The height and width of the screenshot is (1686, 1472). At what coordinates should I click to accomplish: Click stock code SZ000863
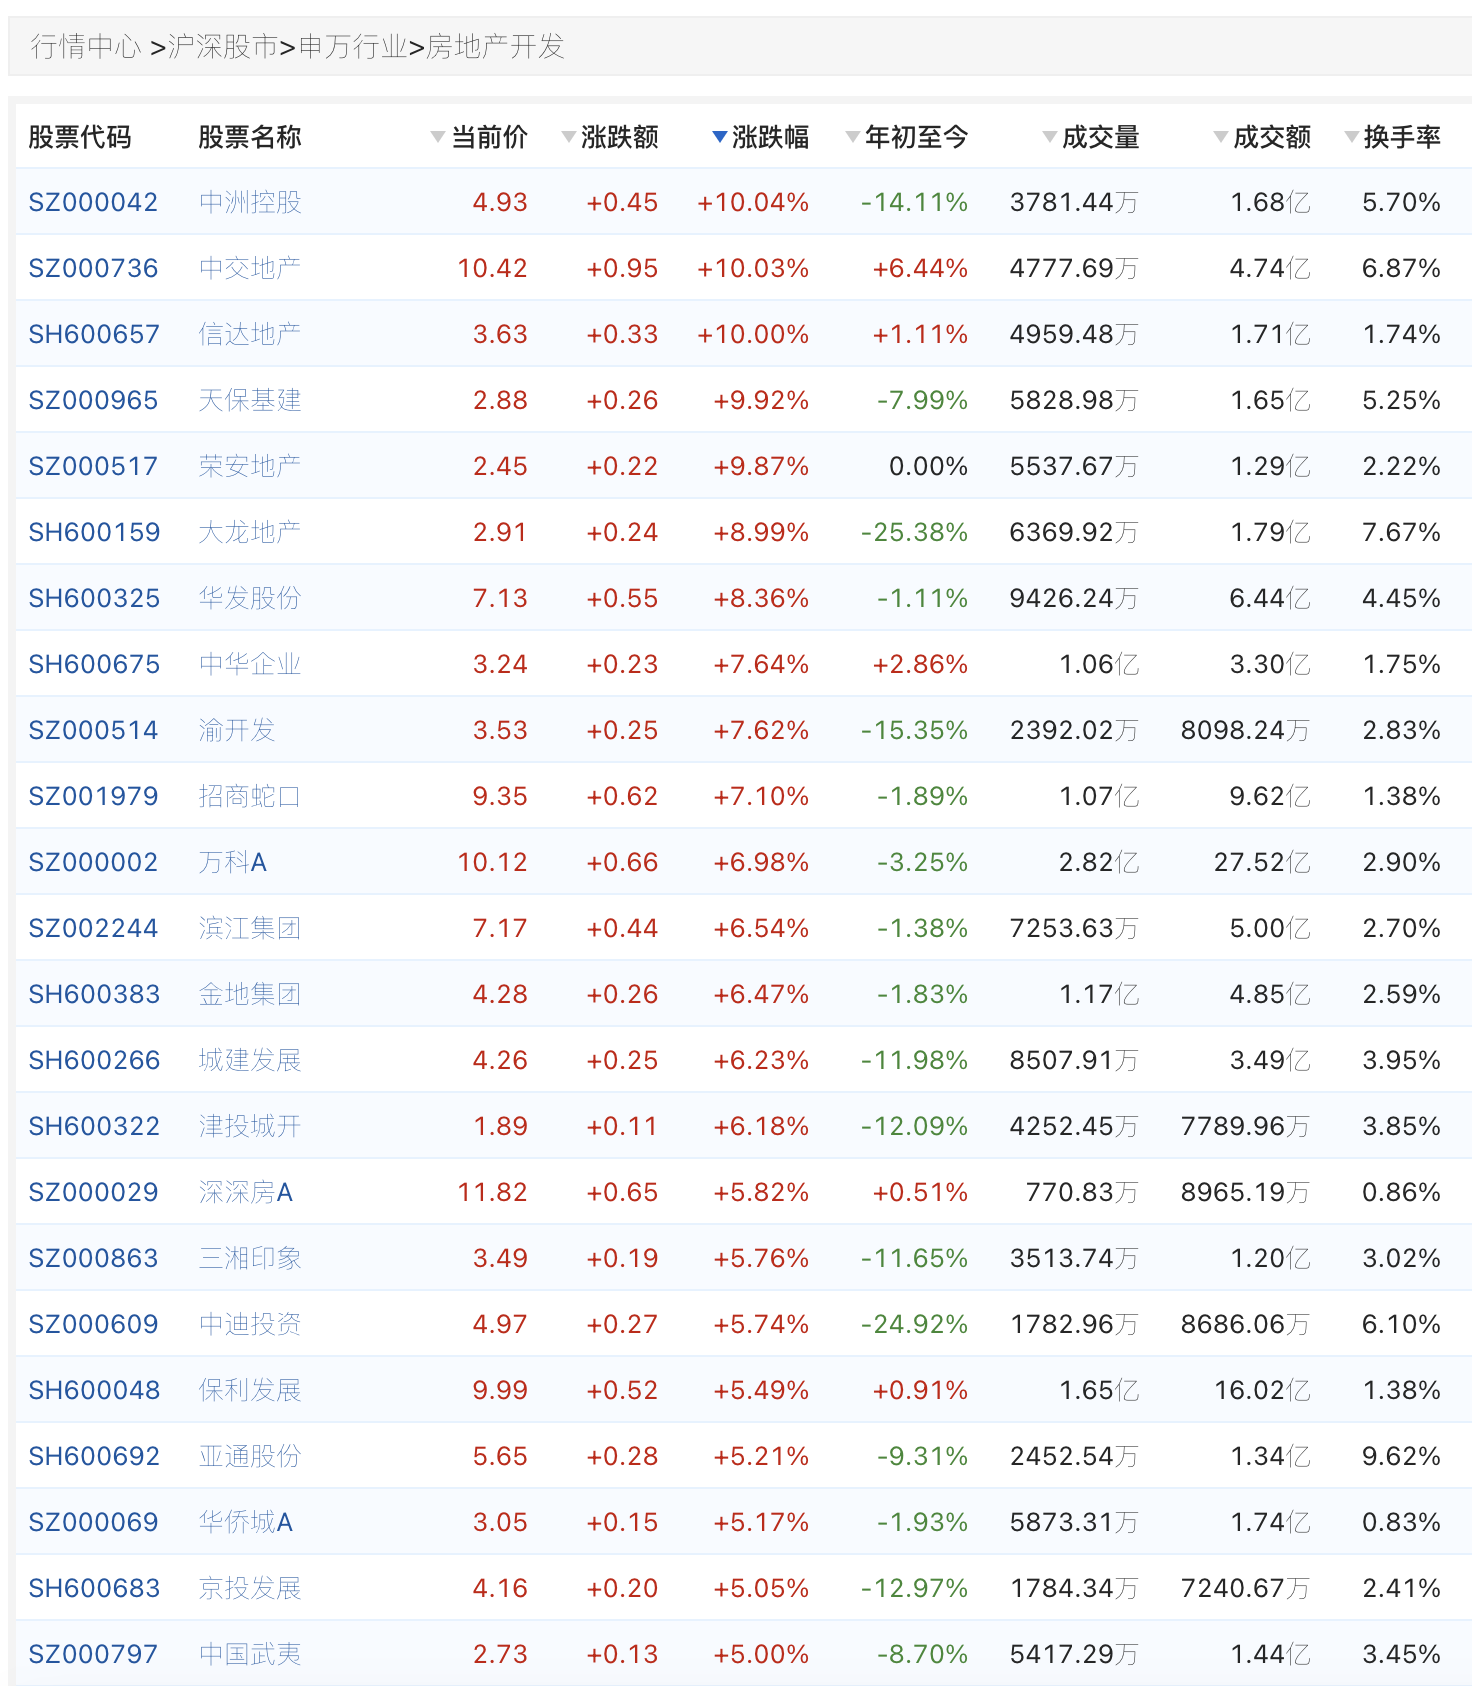(93, 1258)
